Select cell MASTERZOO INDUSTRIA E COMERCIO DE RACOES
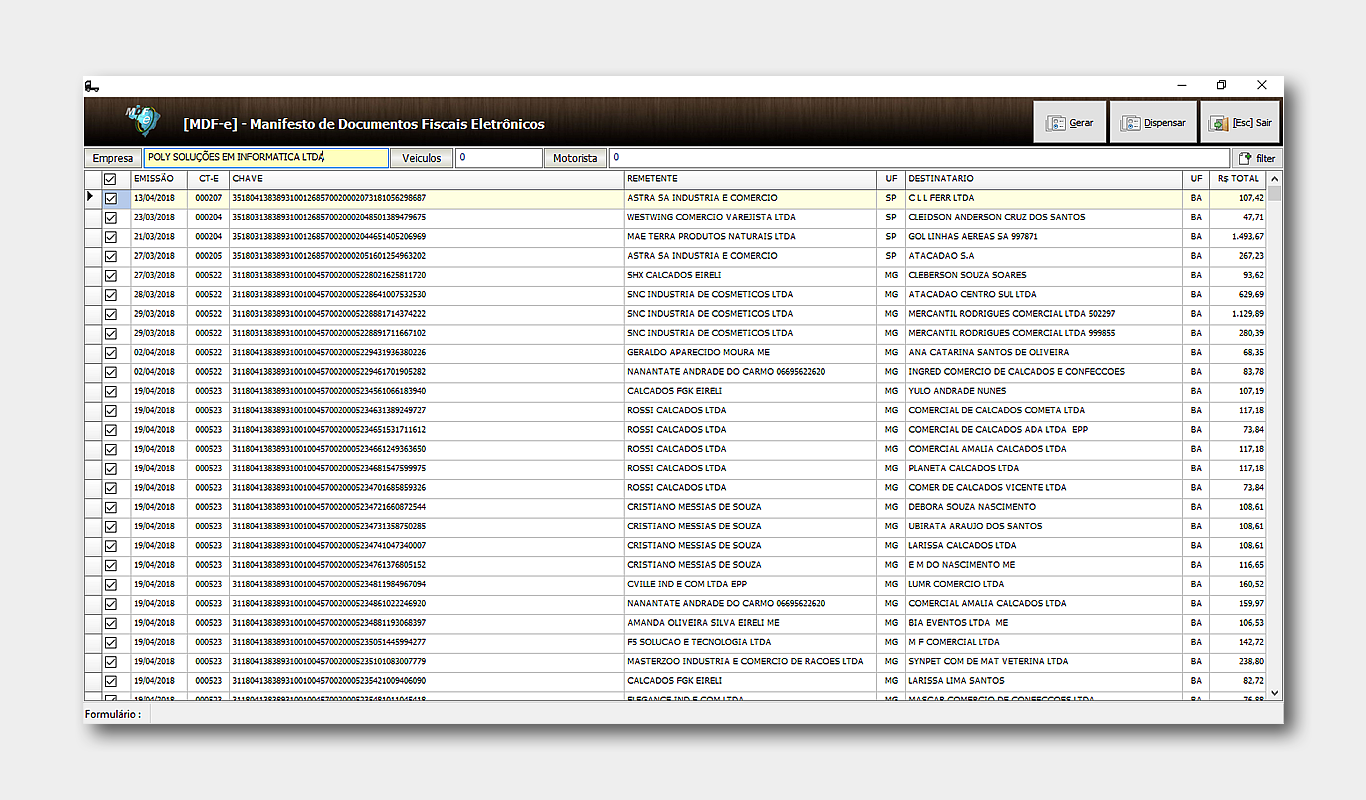This screenshot has height=800, width=1366. 751,662
